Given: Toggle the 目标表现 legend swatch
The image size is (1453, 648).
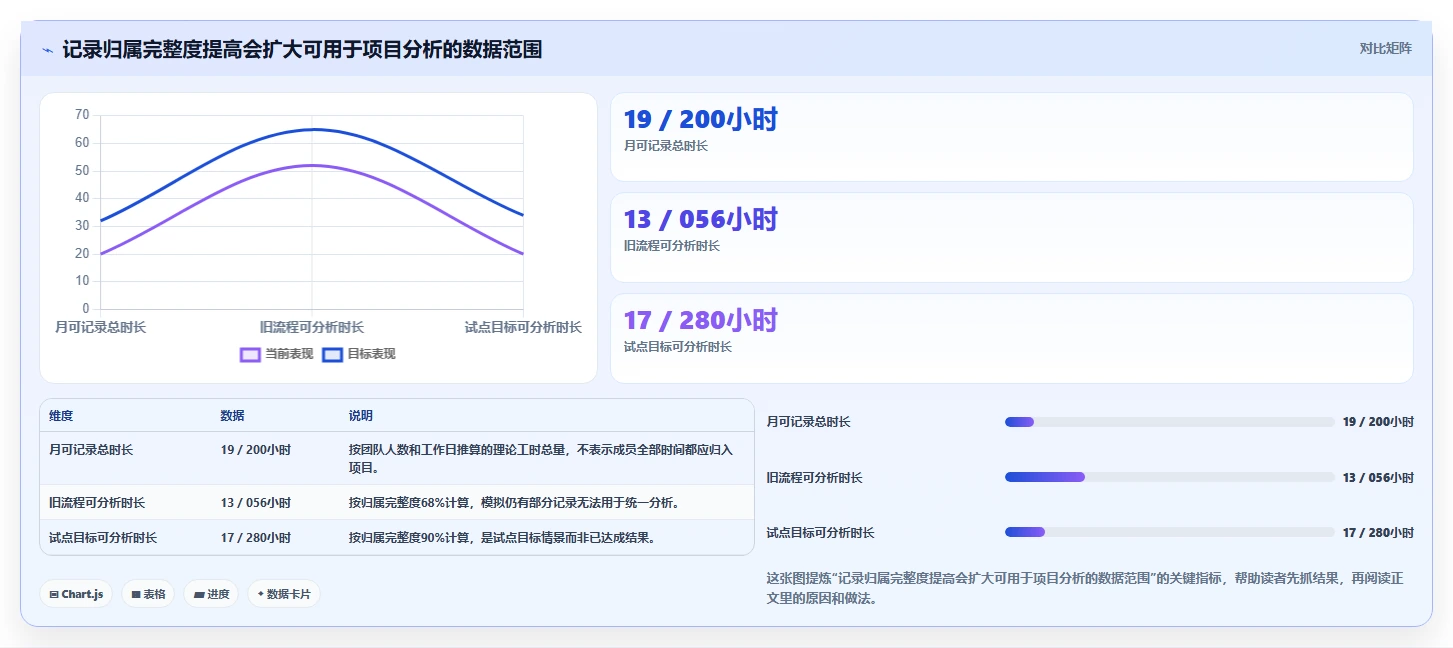Looking at the screenshot, I should coord(332,354).
